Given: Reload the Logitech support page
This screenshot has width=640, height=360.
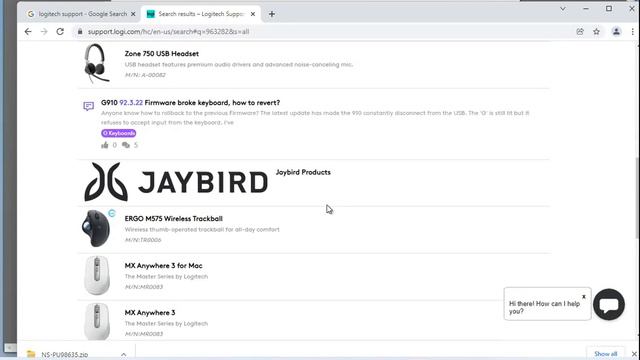Looking at the screenshot, I should 60,31.
